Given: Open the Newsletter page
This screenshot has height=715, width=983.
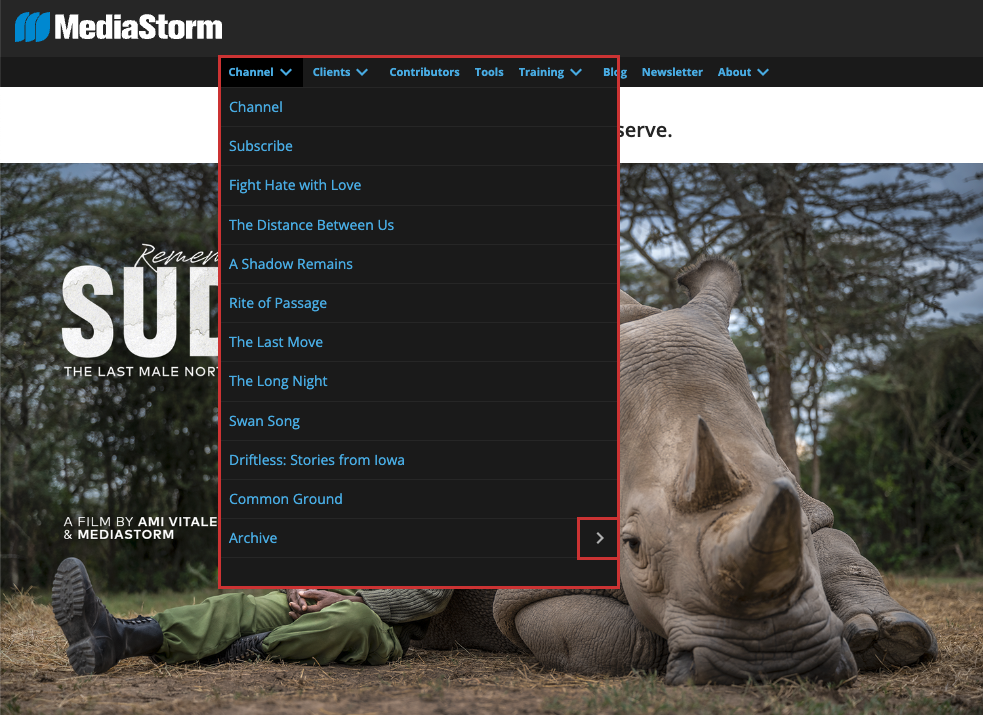Looking at the screenshot, I should pyautogui.click(x=672, y=72).
